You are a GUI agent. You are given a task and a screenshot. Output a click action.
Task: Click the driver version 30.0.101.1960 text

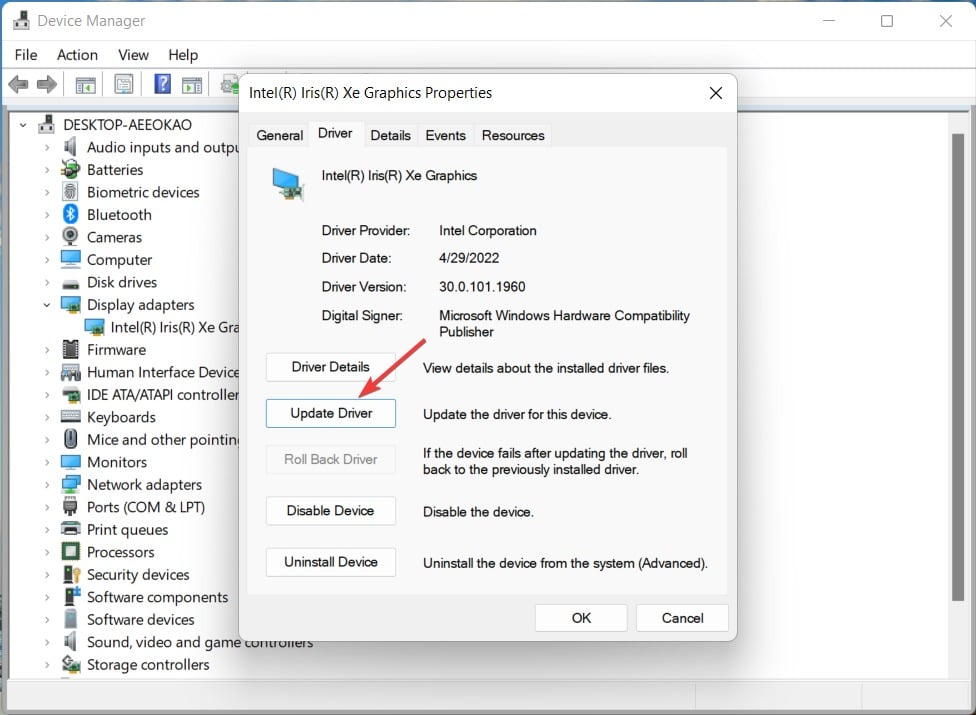[x=482, y=287]
